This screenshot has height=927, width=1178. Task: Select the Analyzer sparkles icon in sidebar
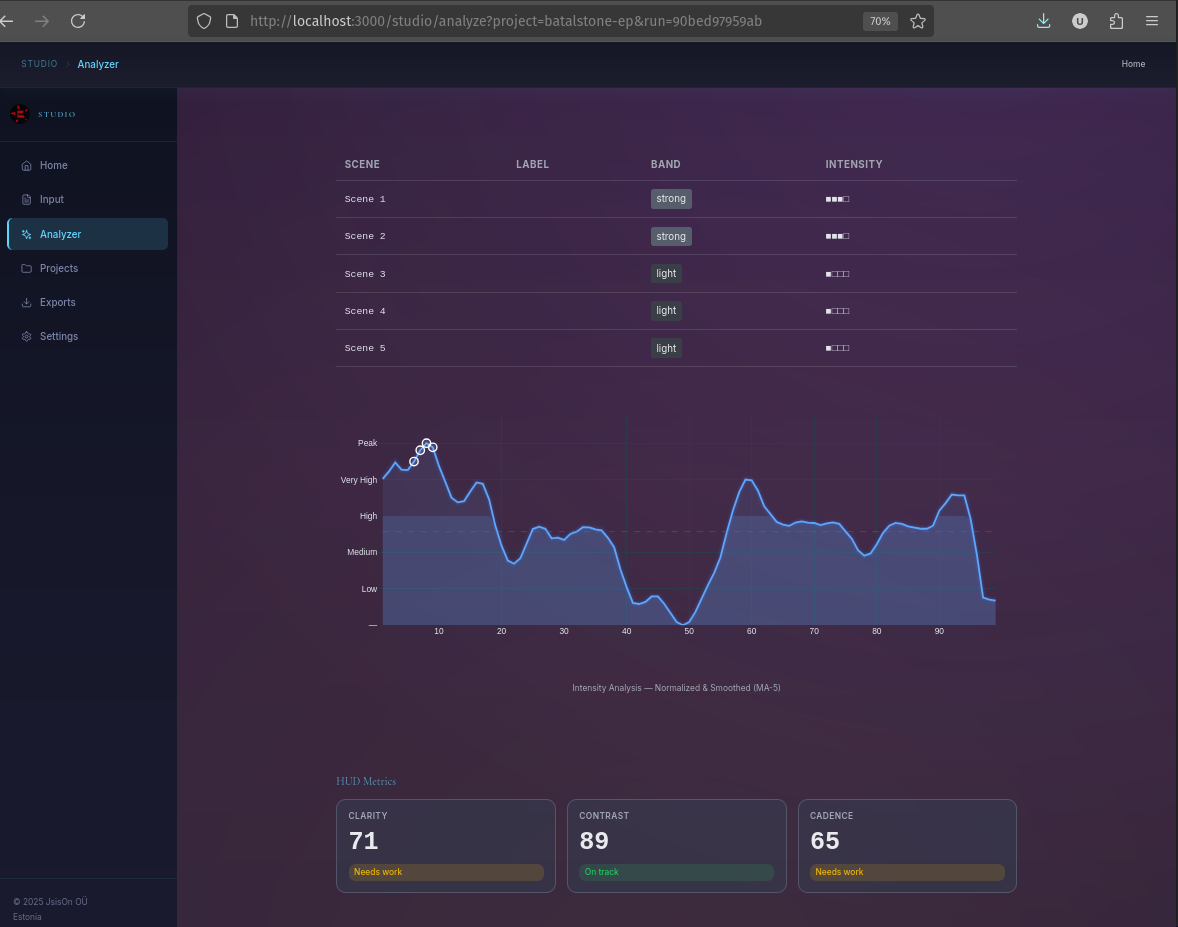[x=27, y=233]
